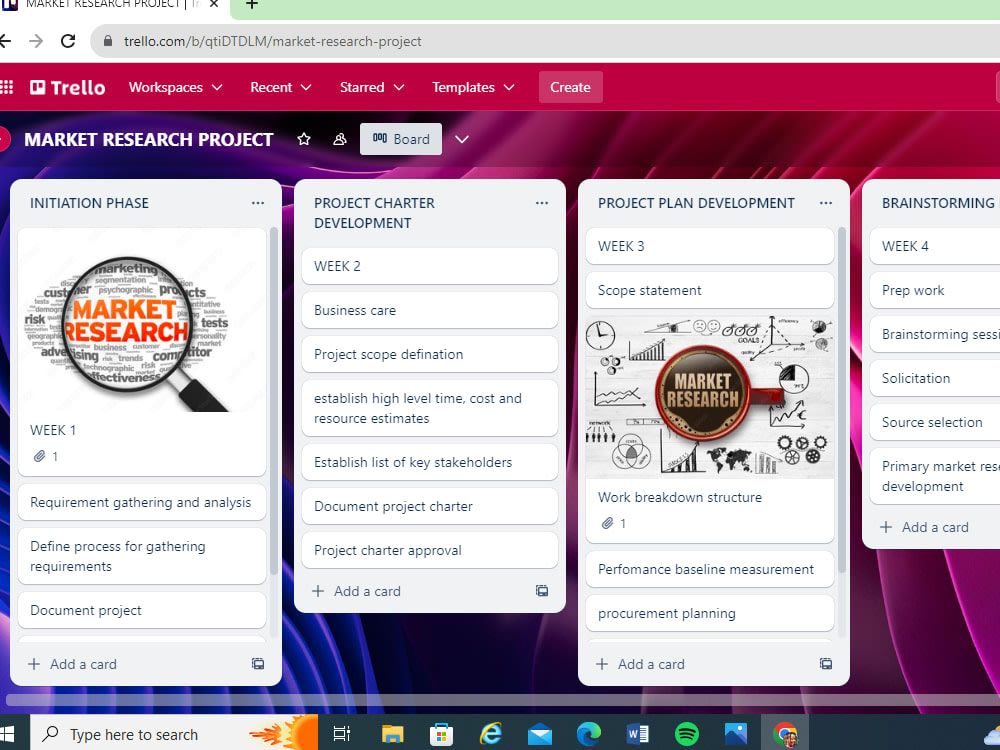Open Spotify from taskbar
This screenshot has width=1000, height=750.
687,734
